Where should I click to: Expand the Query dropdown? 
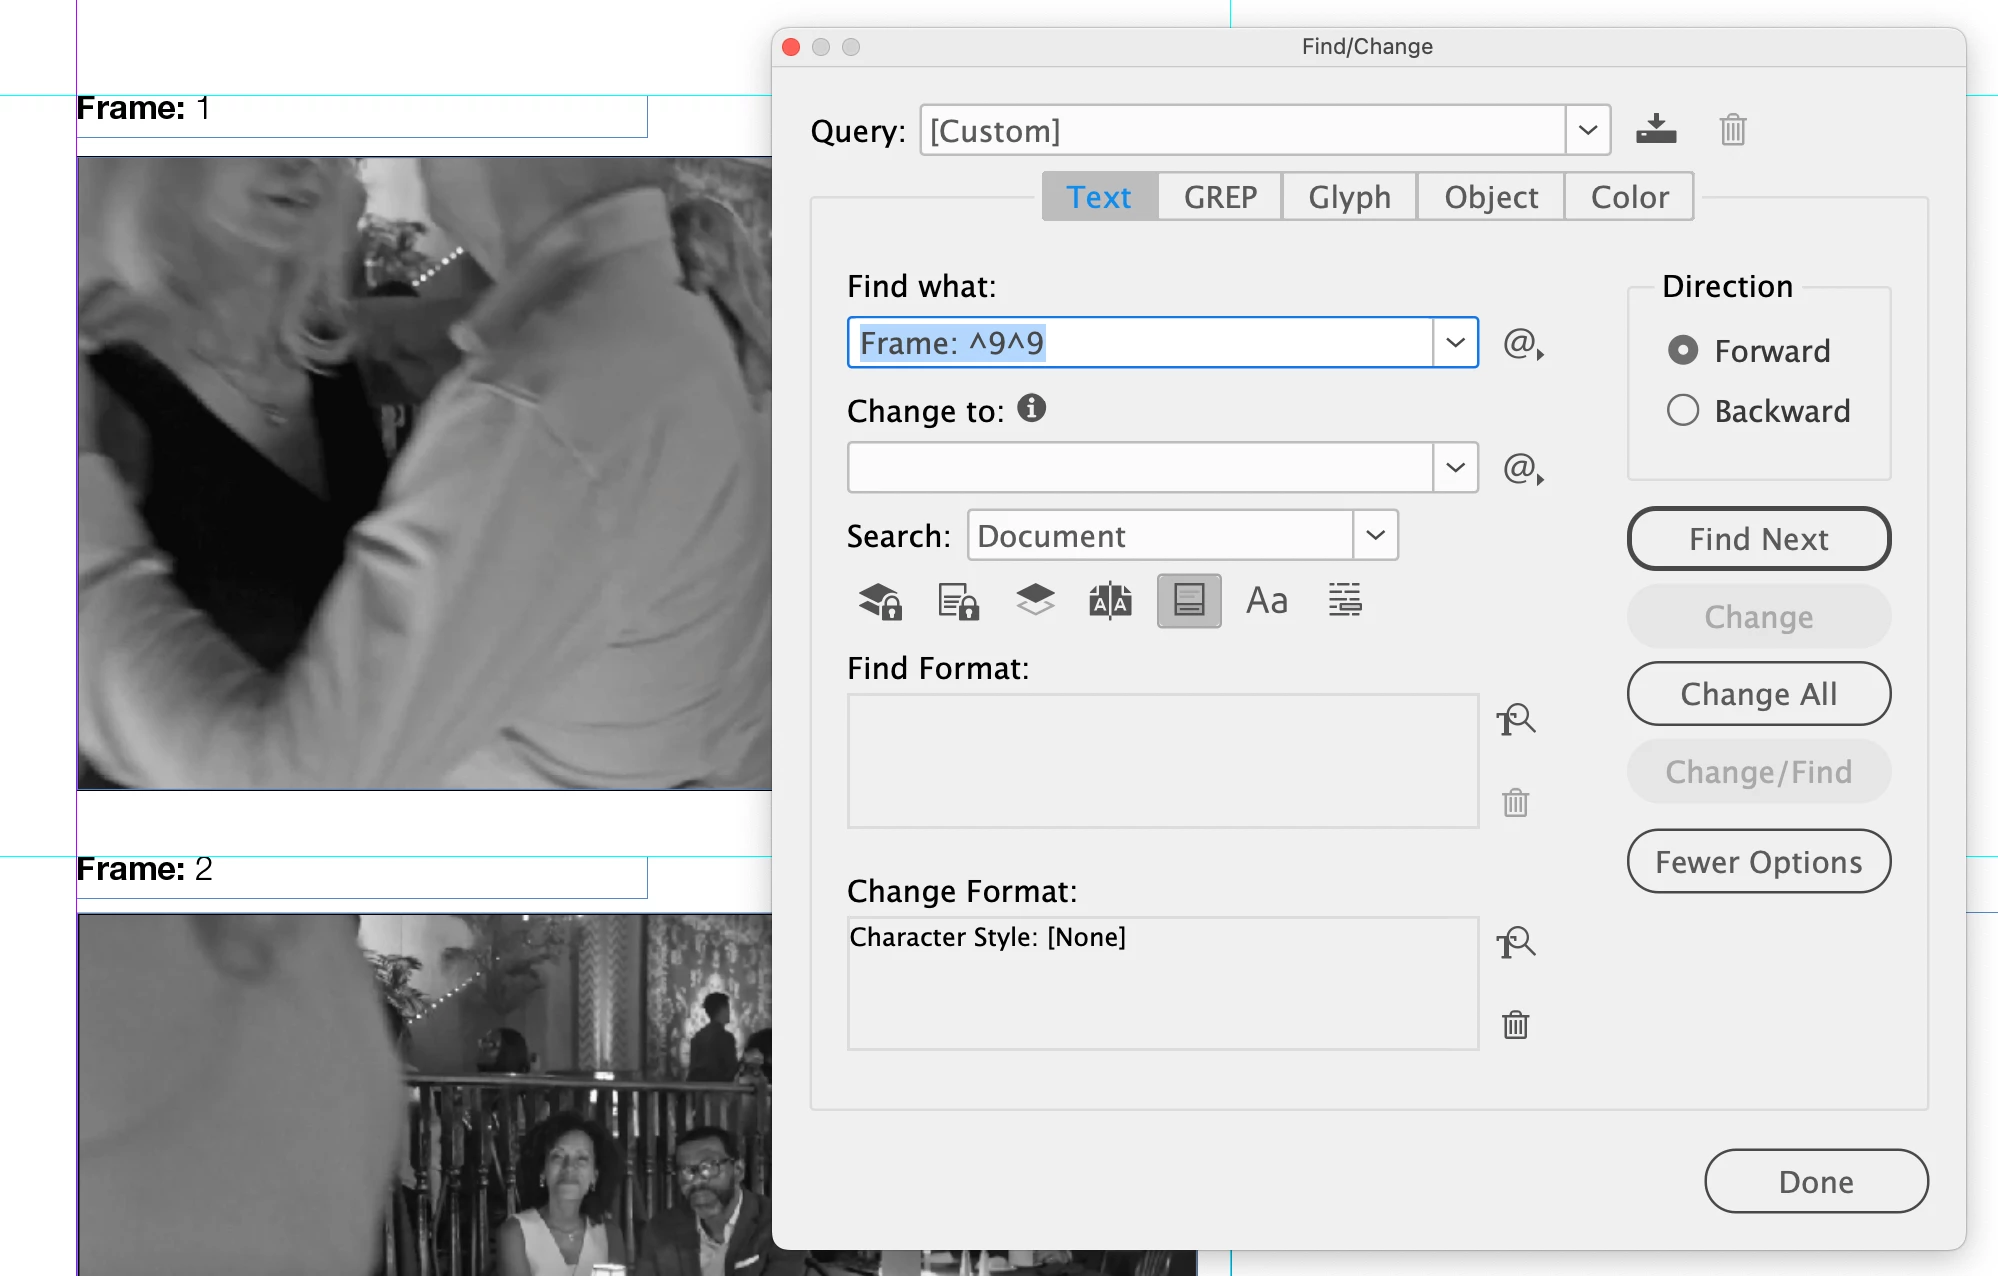pos(1587,130)
